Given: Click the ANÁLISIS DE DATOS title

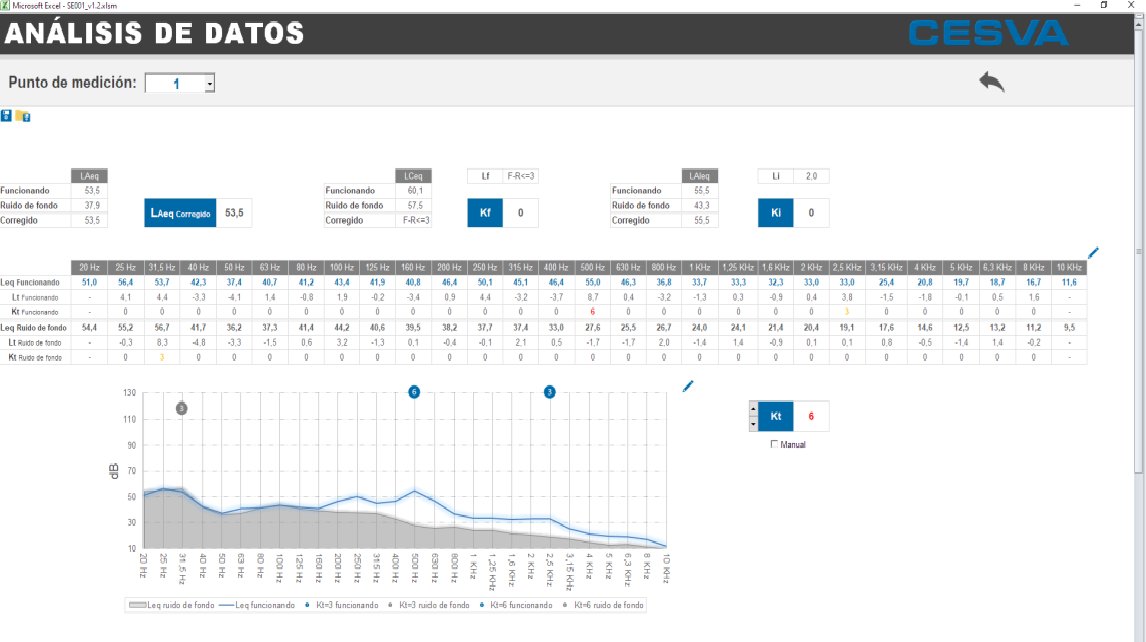Looking at the screenshot, I should tap(153, 33).
